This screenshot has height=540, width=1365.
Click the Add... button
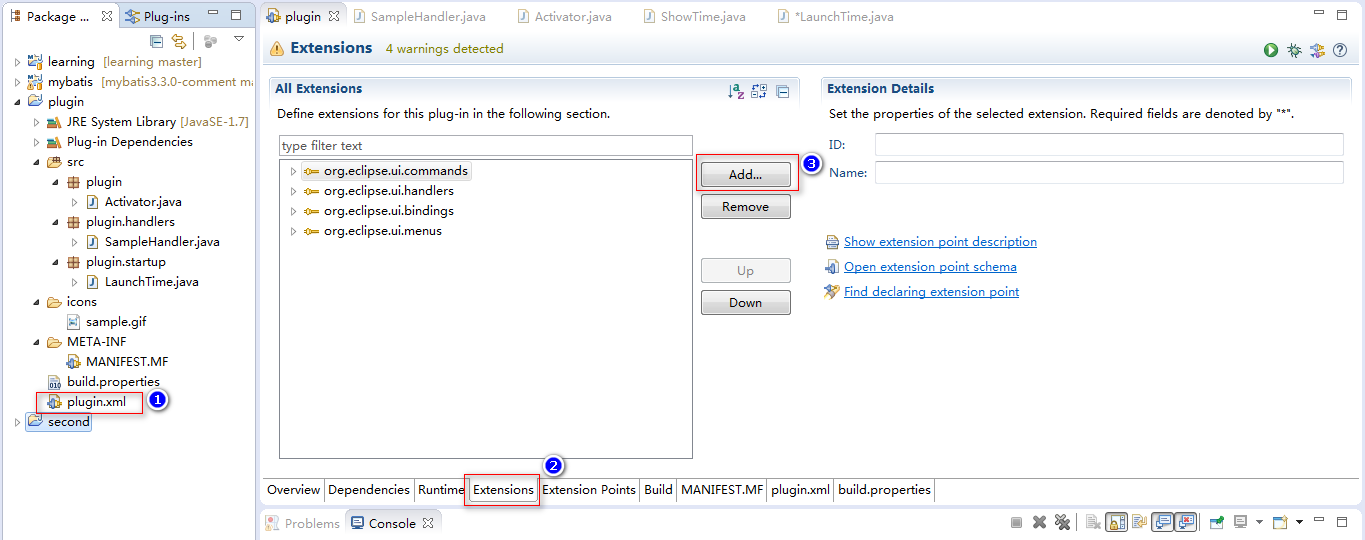point(745,174)
